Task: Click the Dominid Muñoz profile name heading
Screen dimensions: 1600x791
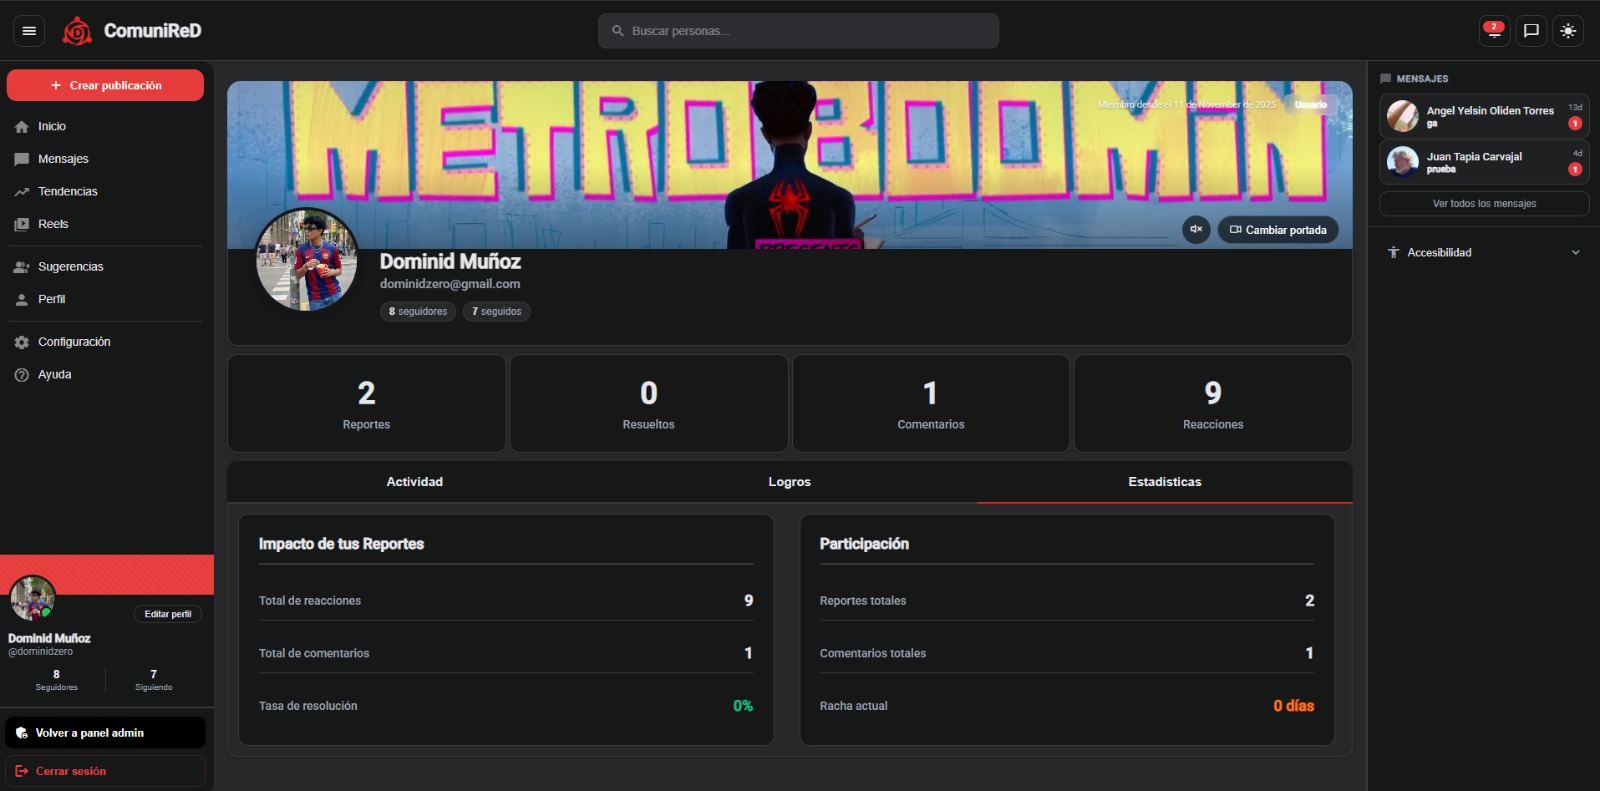Action: (x=450, y=261)
